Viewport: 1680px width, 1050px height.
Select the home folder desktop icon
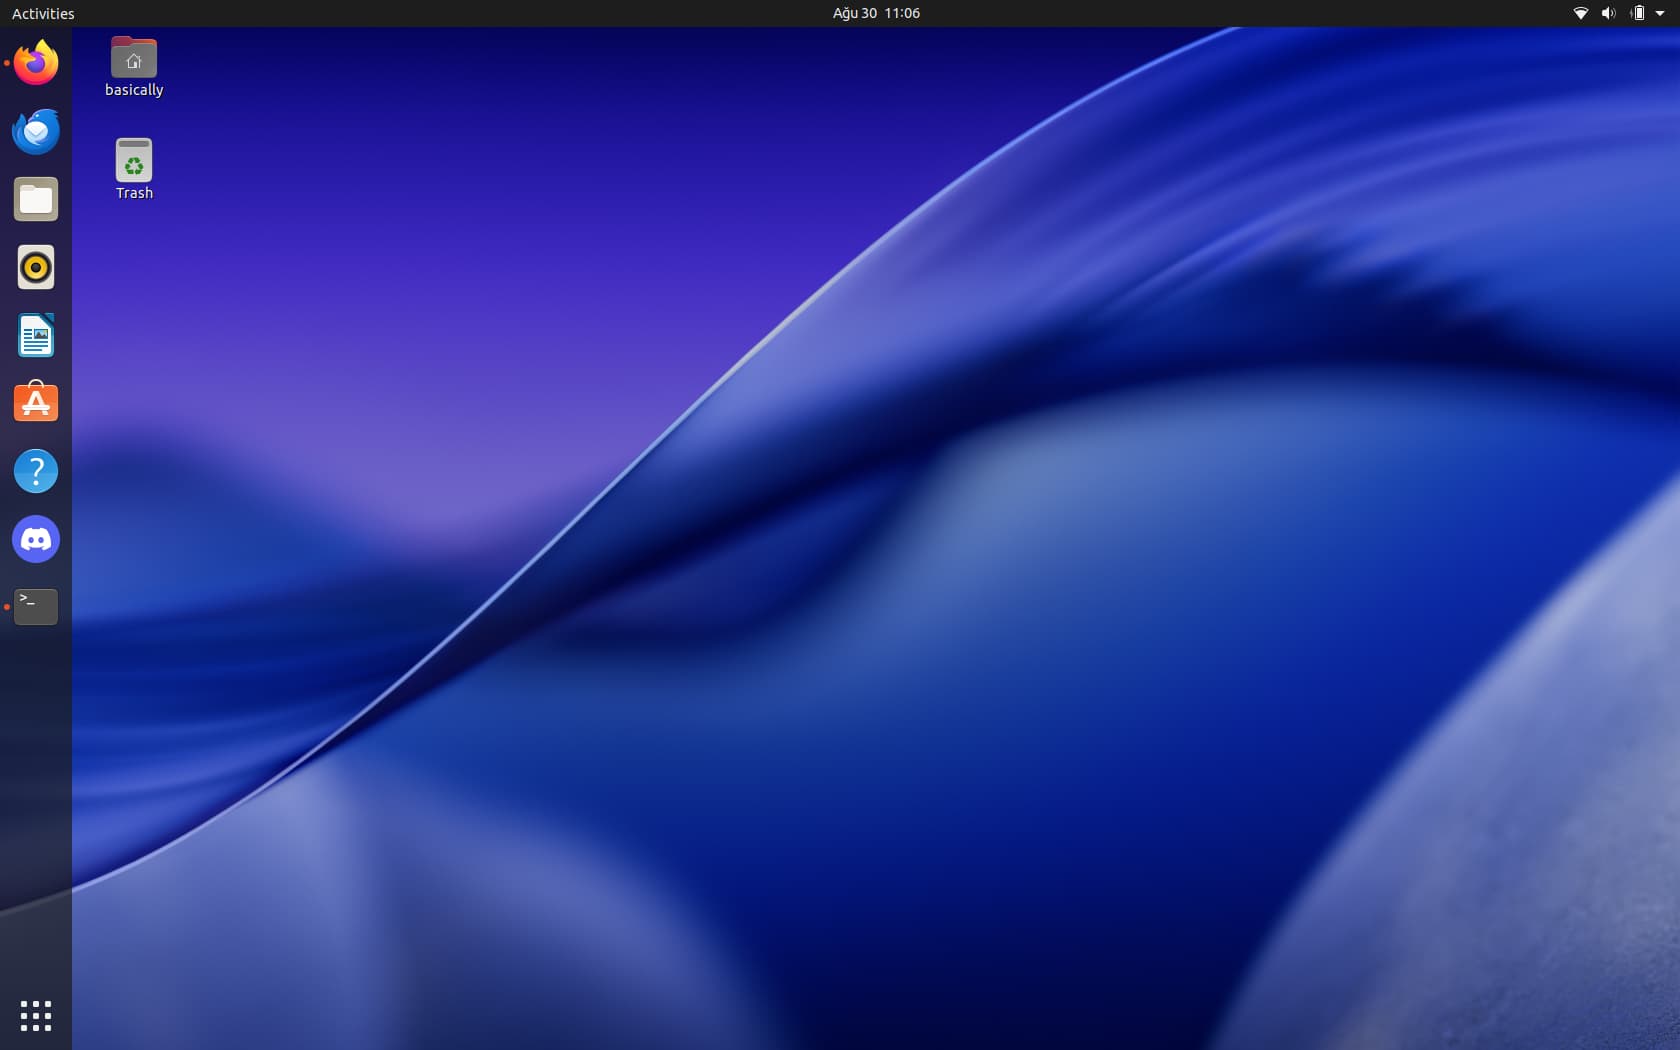[134, 58]
